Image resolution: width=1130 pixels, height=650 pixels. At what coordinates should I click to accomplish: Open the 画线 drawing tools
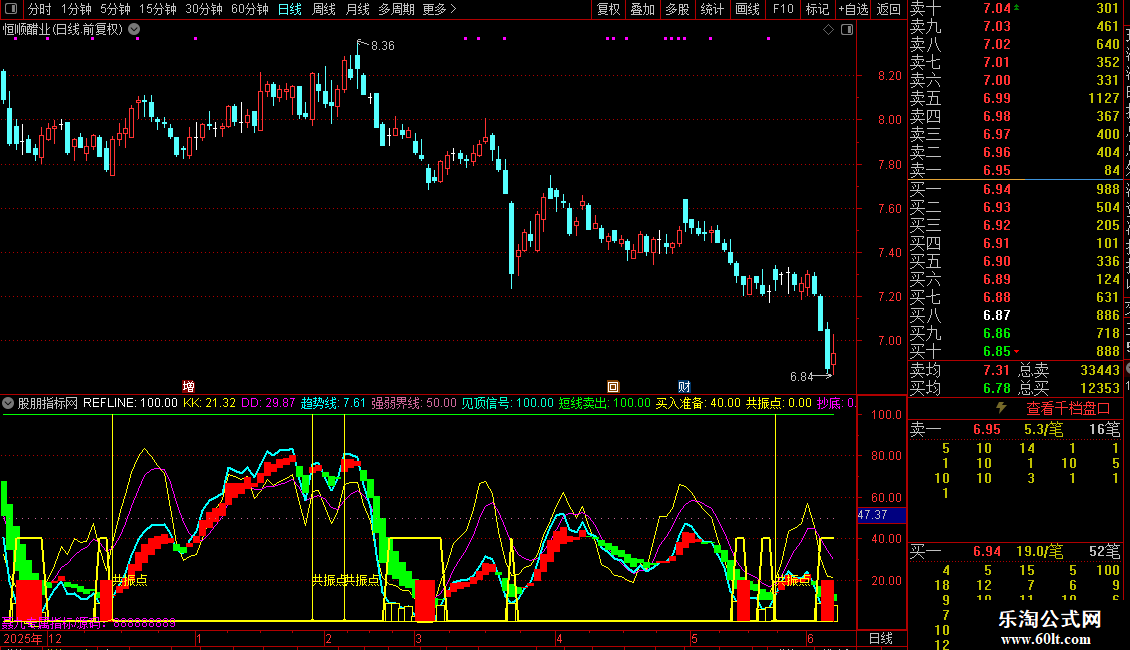pos(747,9)
